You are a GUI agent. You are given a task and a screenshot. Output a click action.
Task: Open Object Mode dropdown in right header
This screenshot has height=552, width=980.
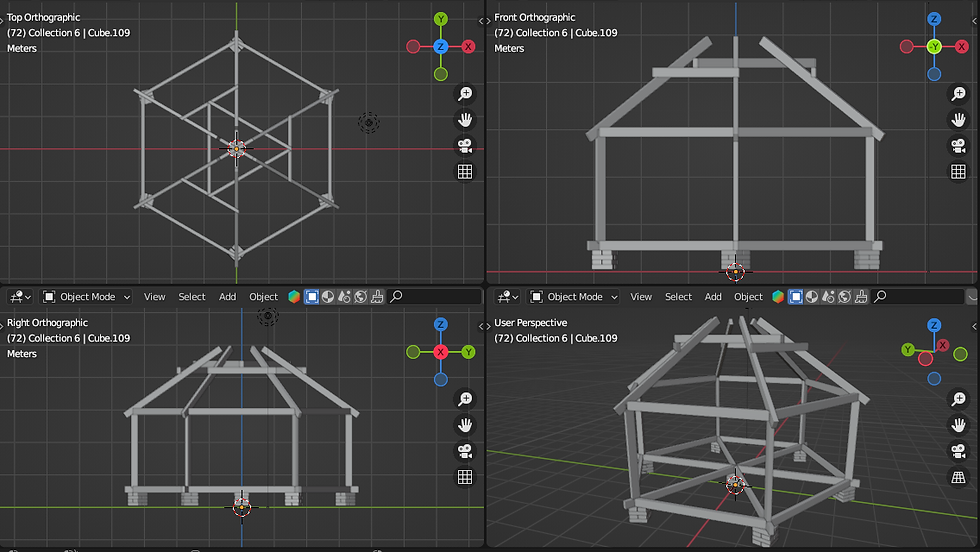click(x=574, y=296)
